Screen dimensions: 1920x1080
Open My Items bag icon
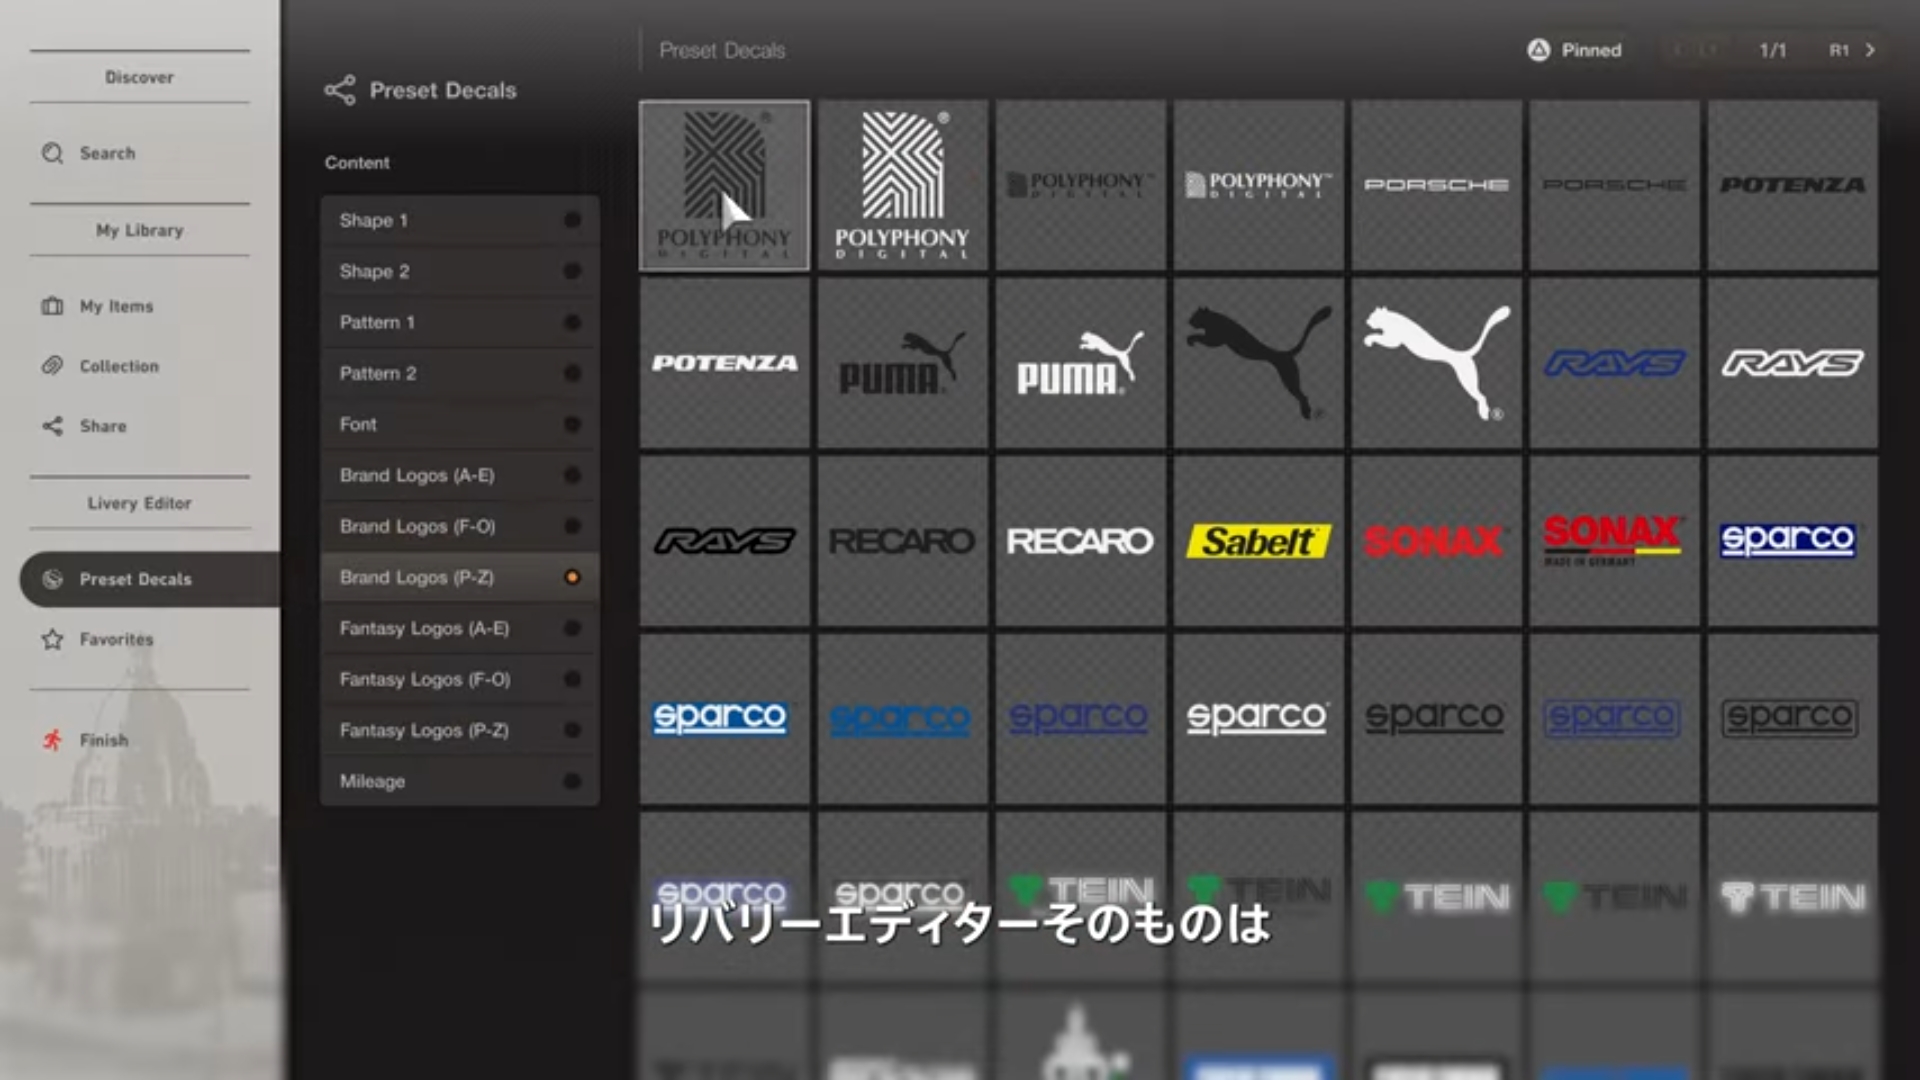point(52,306)
